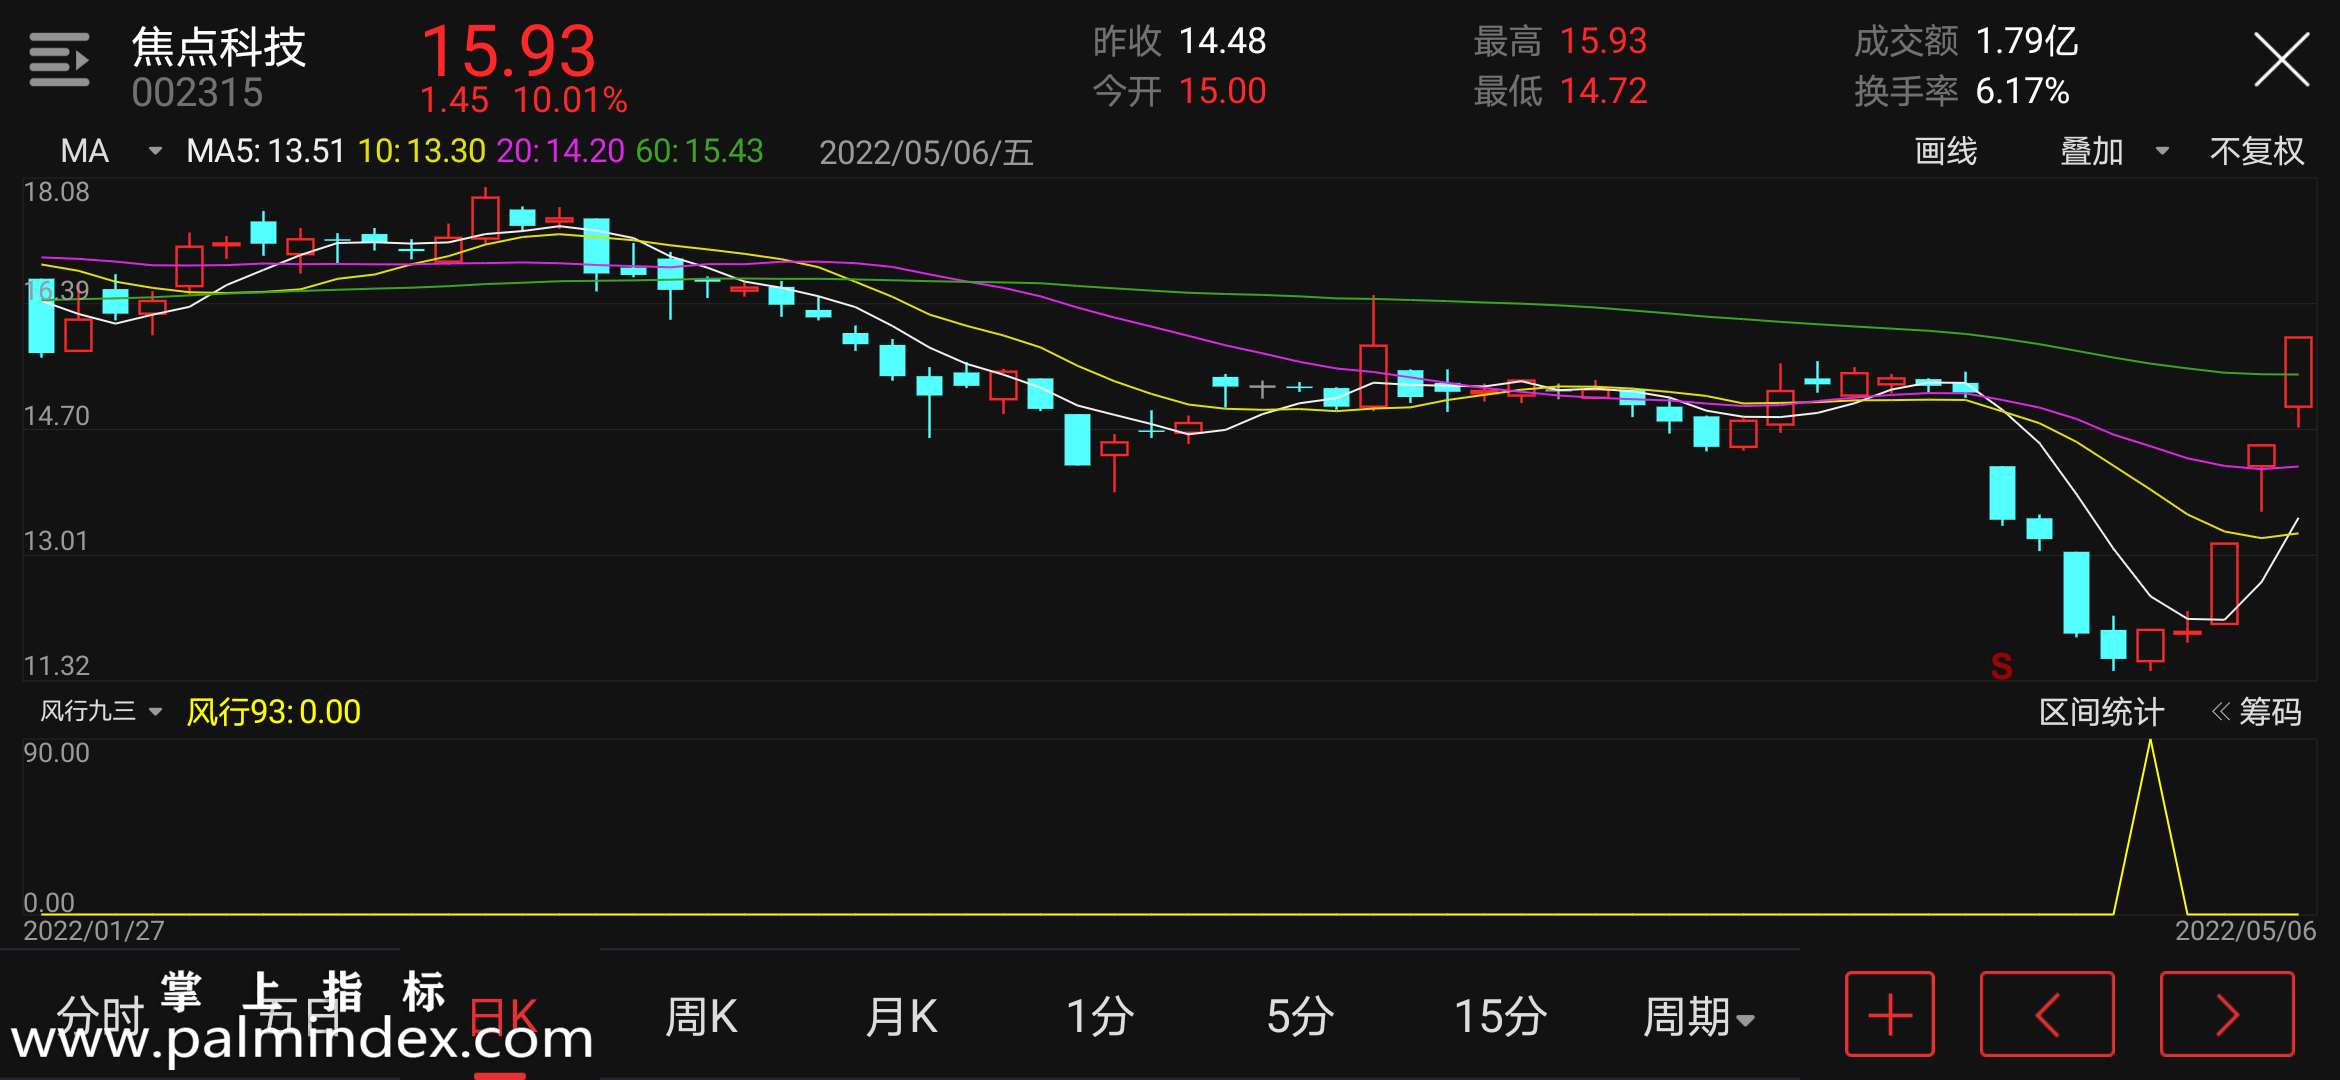
Task: Select the 5分 five-minute tab
Action: click(x=1300, y=1016)
